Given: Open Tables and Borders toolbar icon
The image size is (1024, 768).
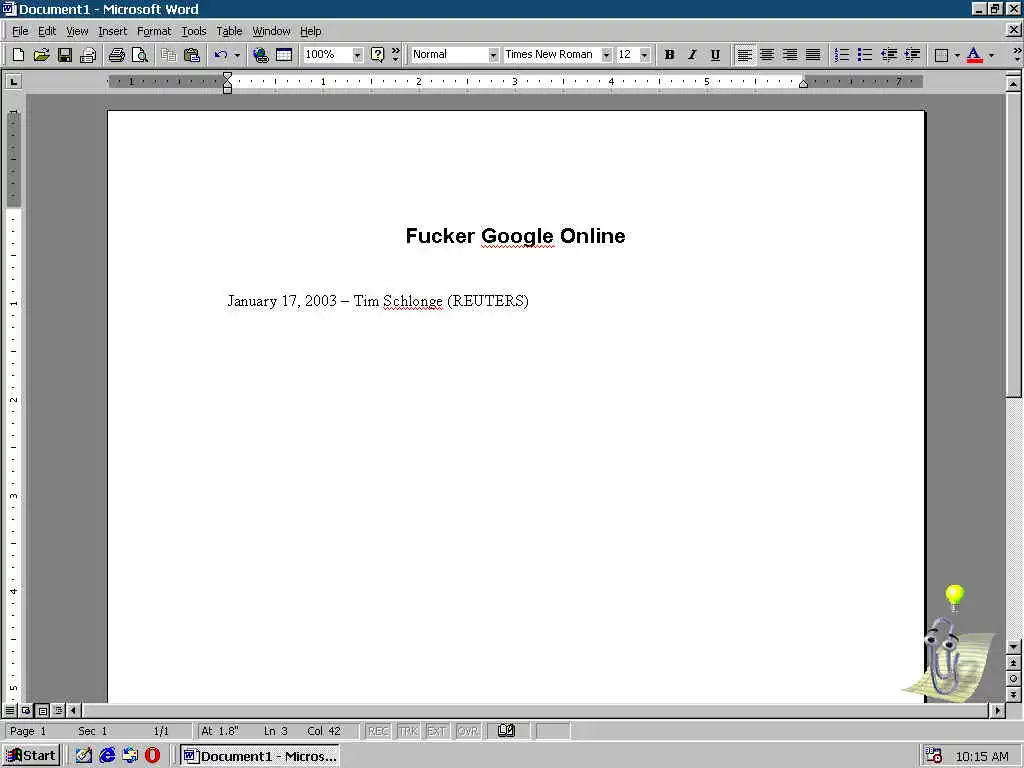Looking at the screenshot, I should tap(284, 55).
